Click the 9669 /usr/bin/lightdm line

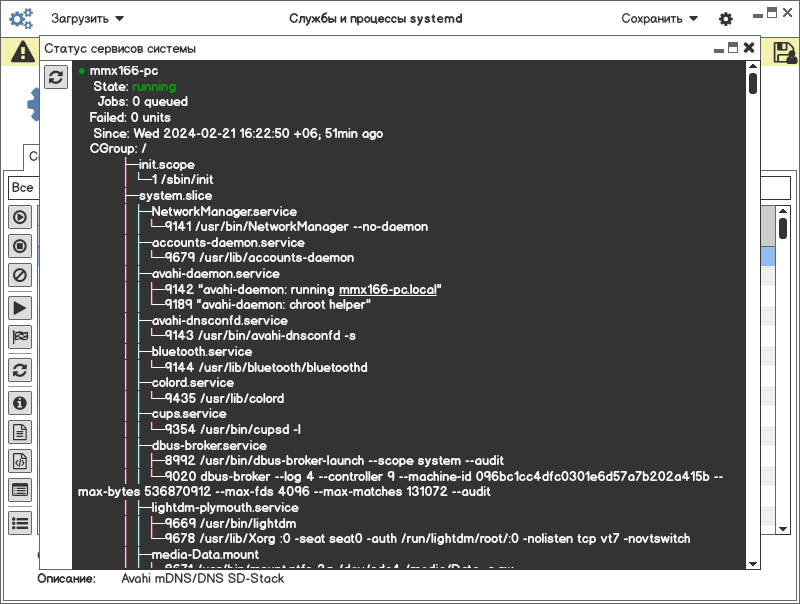pyautogui.click(x=230, y=524)
